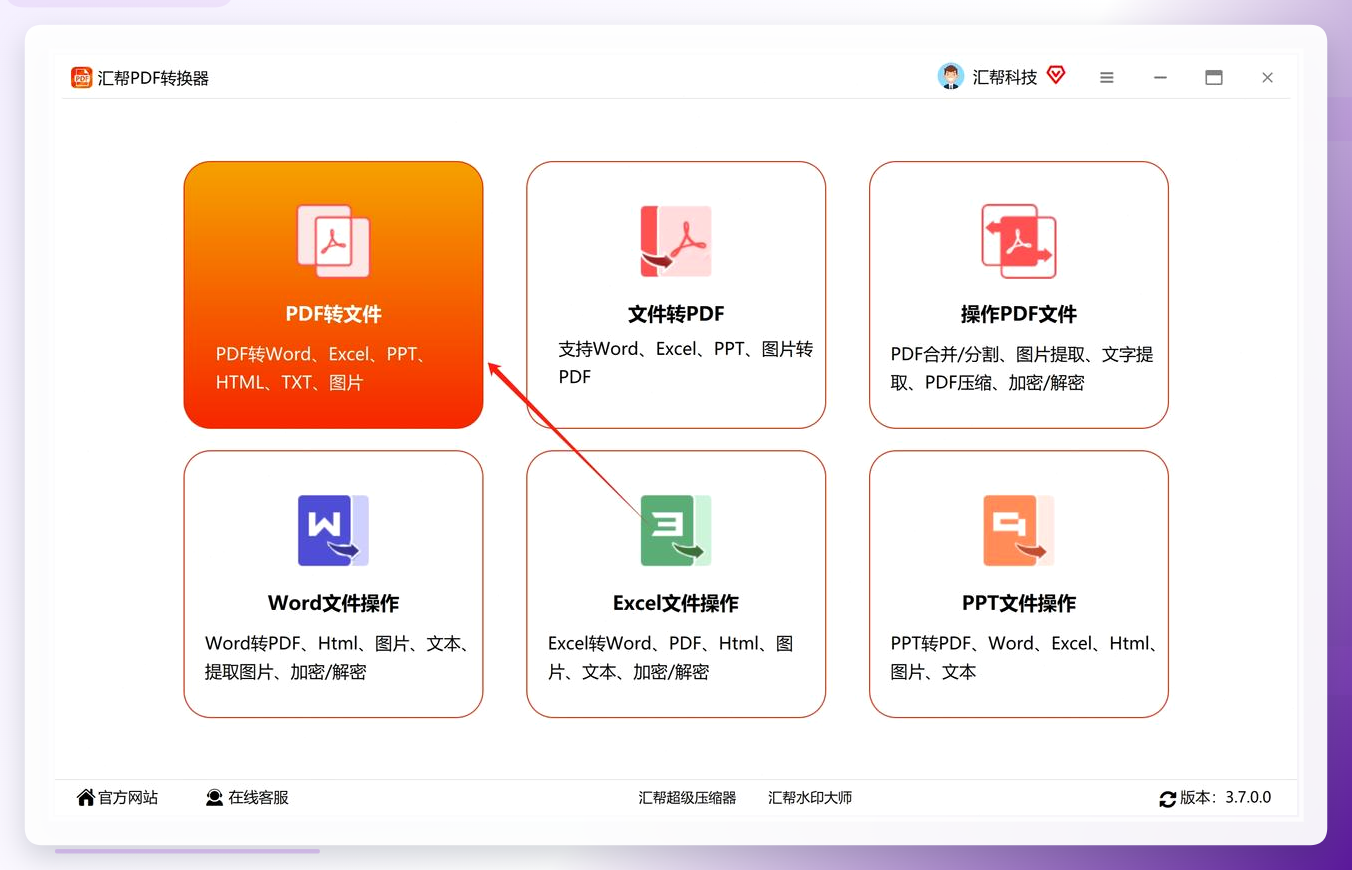The image size is (1352, 870).
Task: Click the 汇帮PDF转换器 app logo icon
Action: point(82,78)
